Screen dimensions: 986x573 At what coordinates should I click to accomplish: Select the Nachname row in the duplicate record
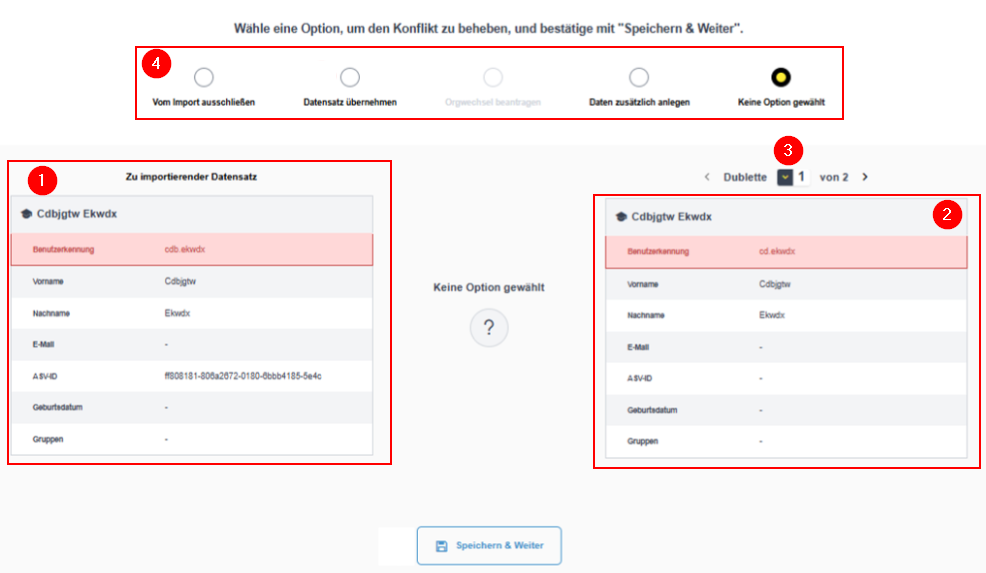pos(786,315)
